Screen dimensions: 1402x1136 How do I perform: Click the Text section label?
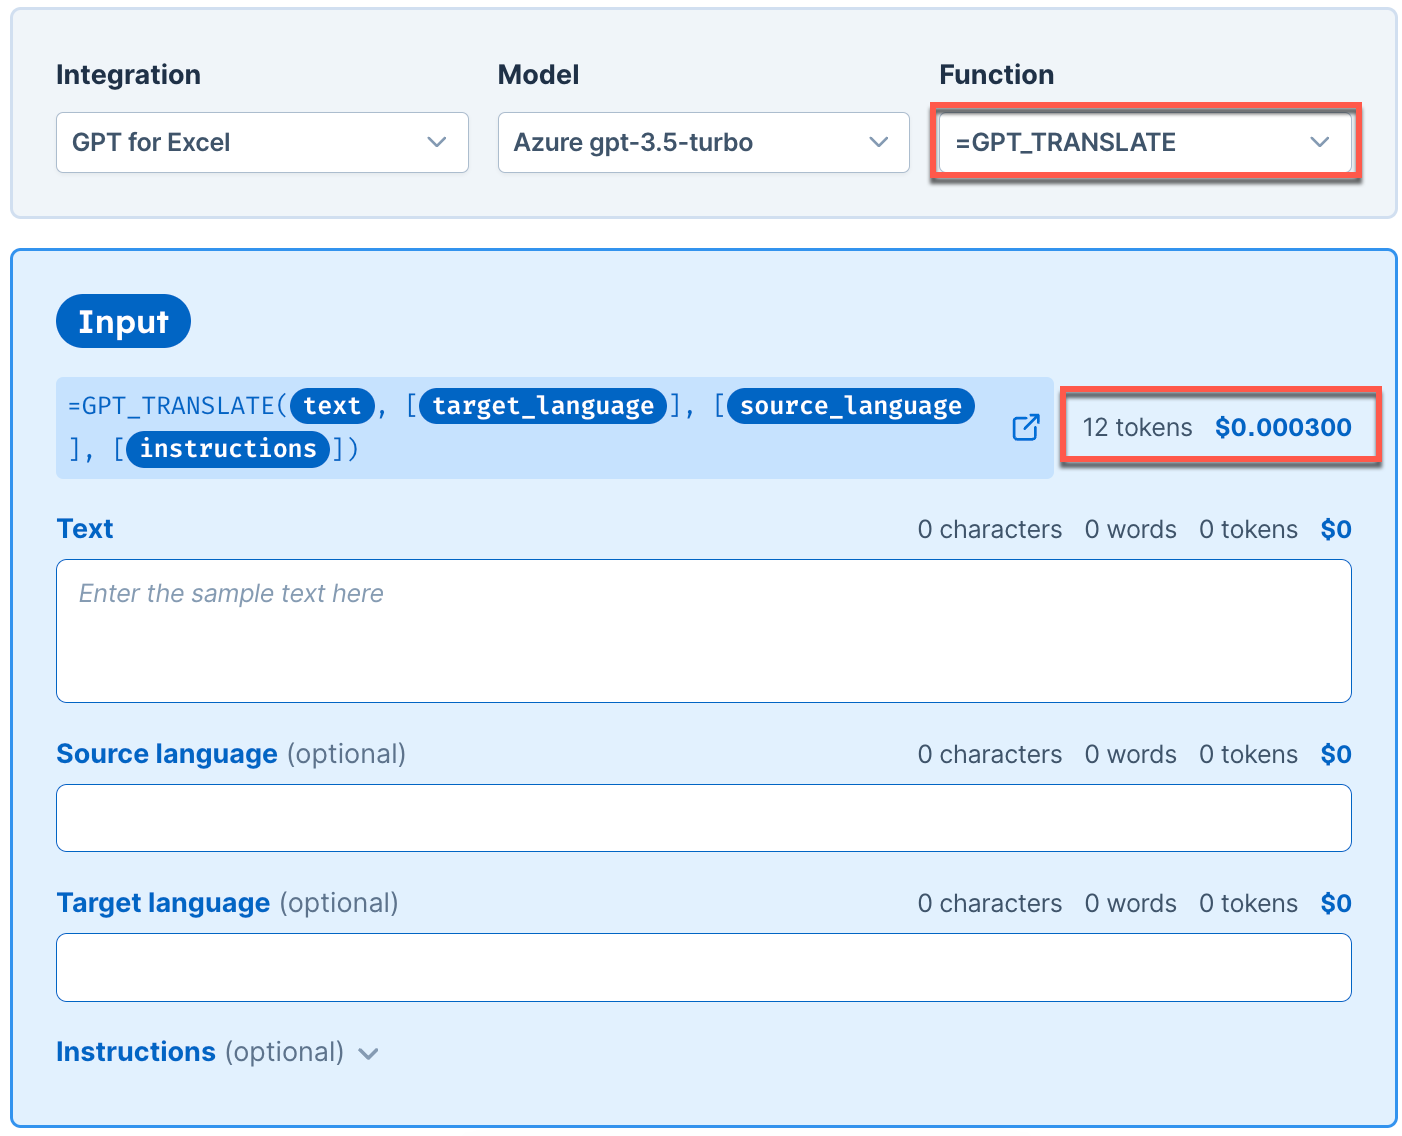(85, 529)
